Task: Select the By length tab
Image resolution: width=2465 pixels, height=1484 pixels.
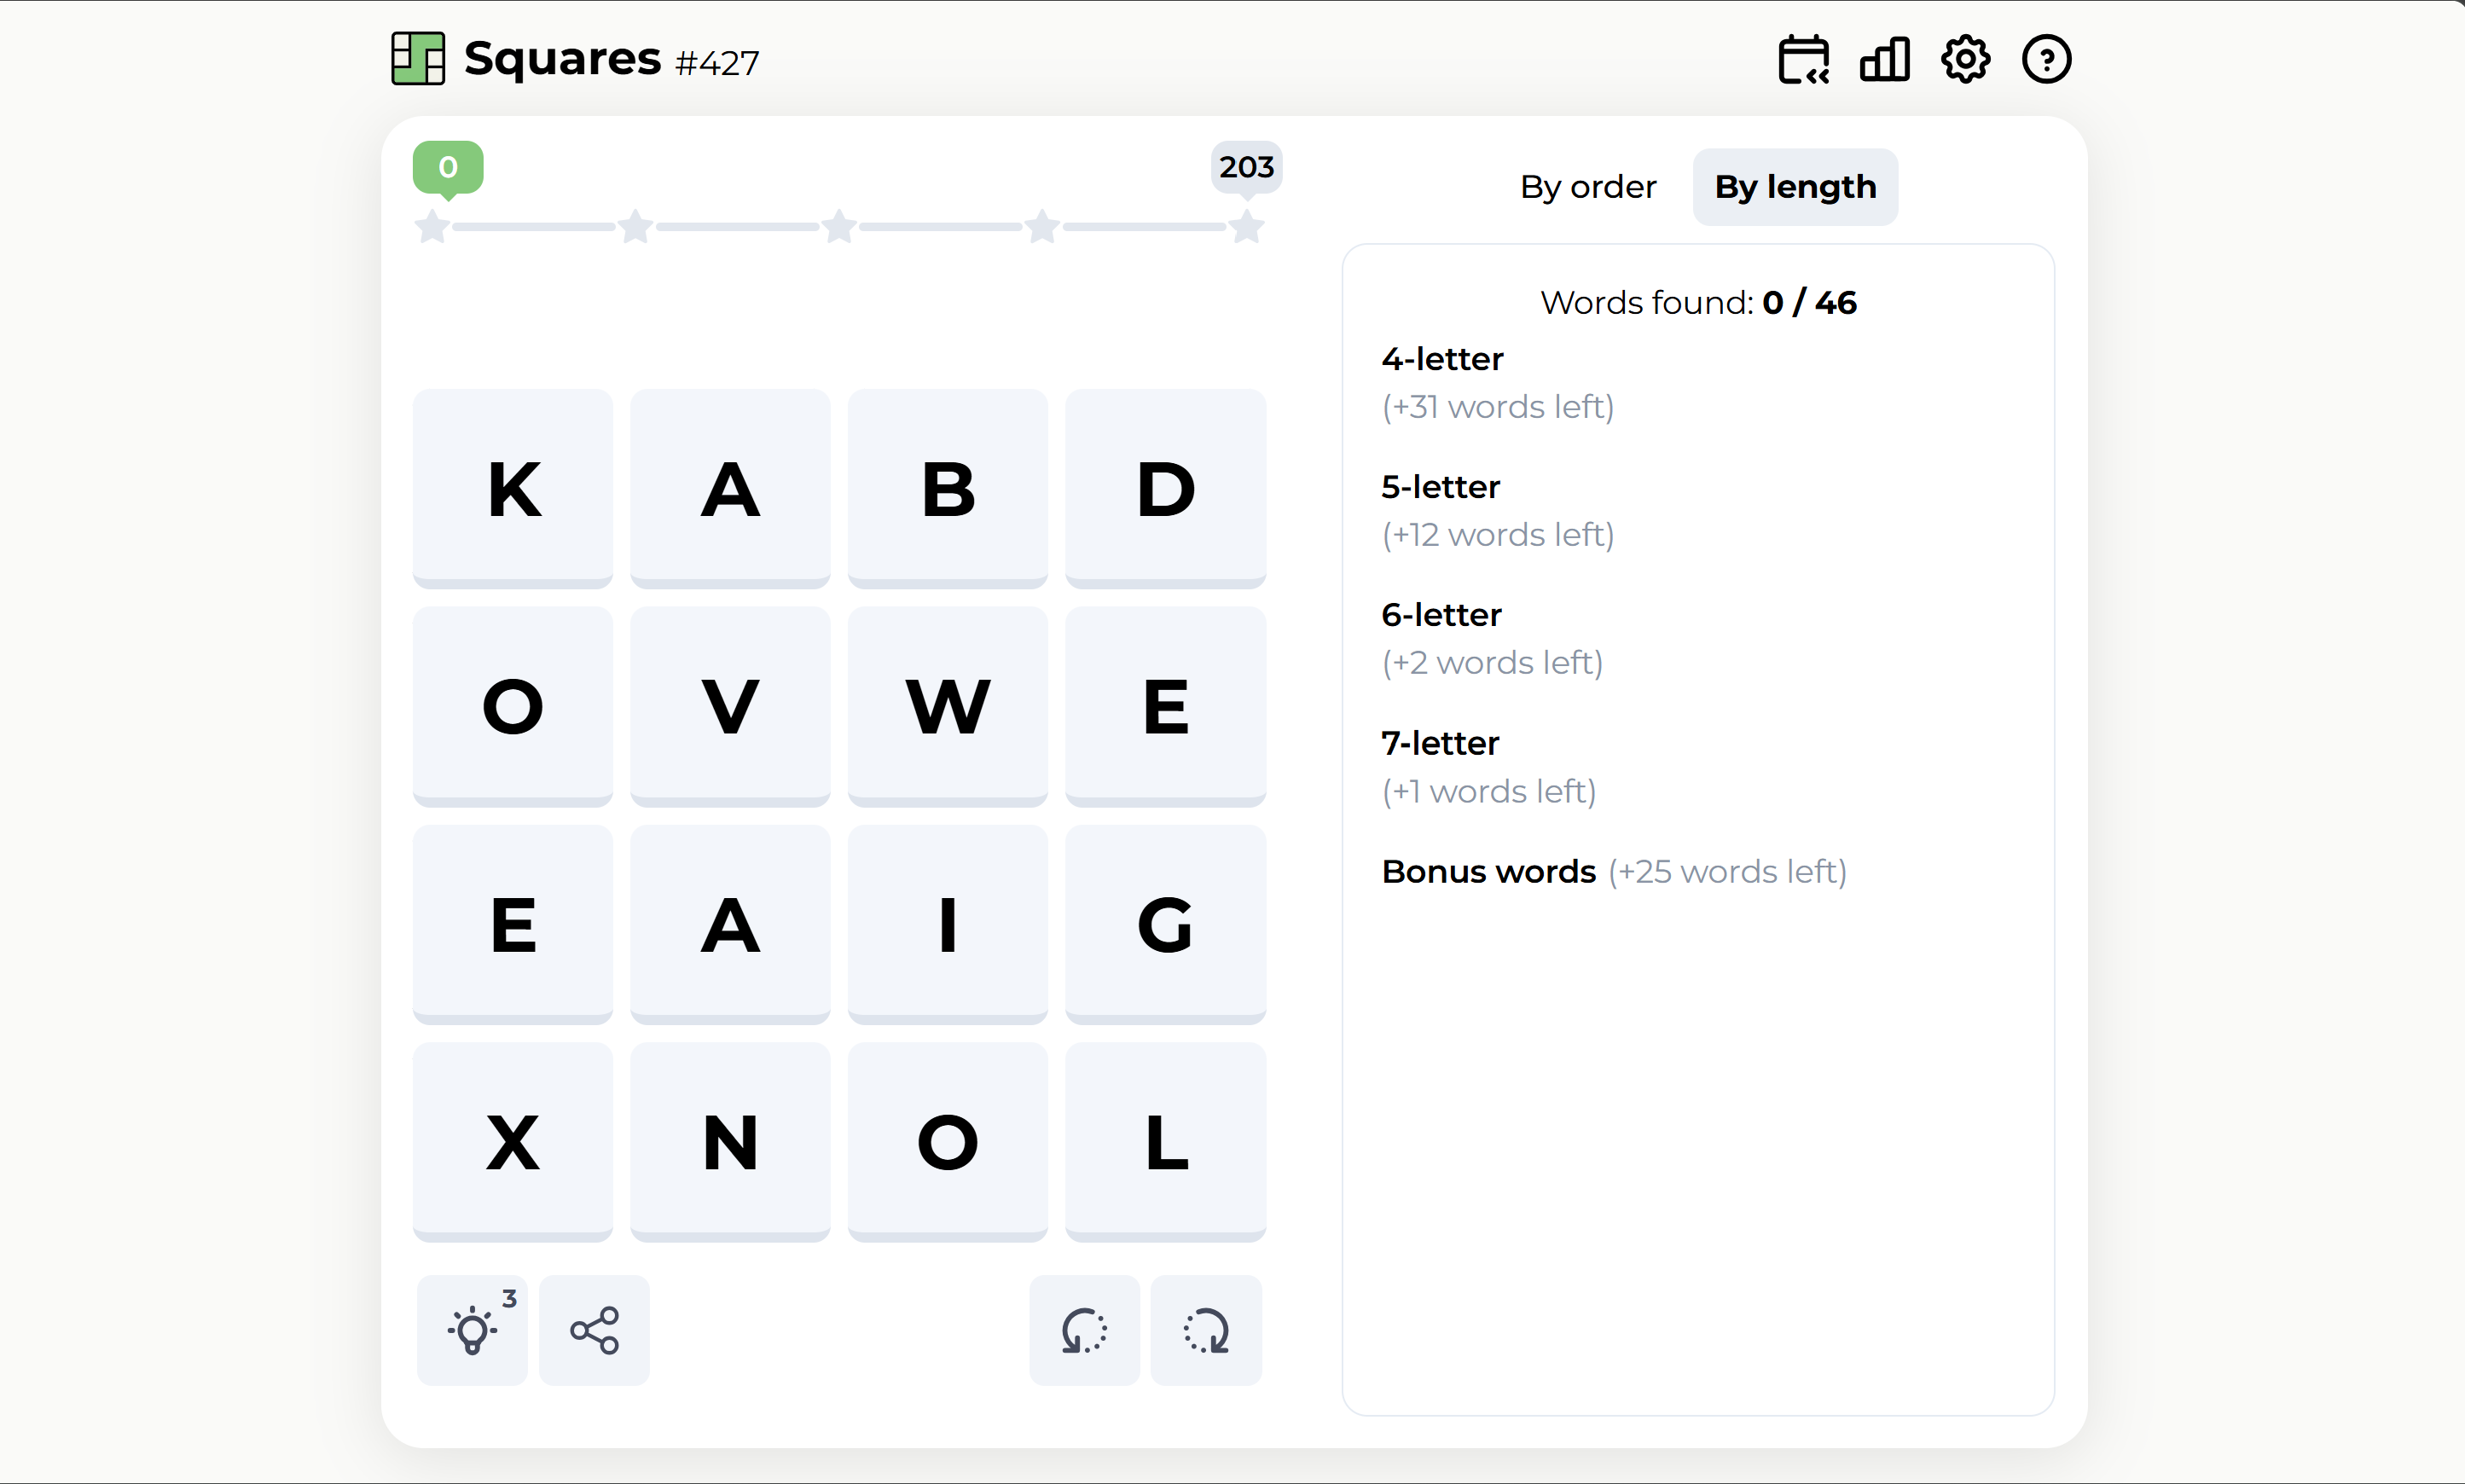Action: click(x=1795, y=187)
